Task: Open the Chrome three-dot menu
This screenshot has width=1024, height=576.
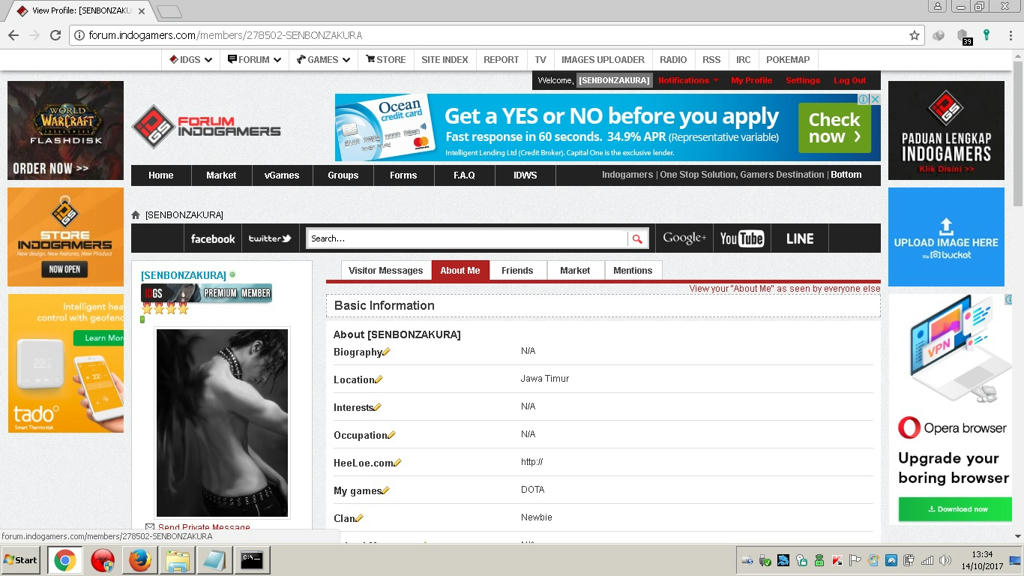Action: 1010,35
